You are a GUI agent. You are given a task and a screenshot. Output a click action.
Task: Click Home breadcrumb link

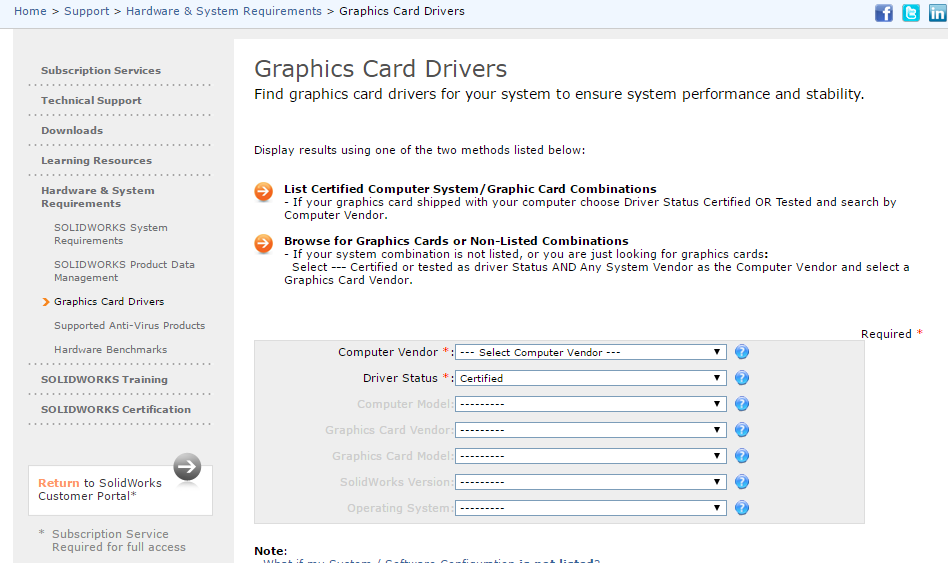pyautogui.click(x=30, y=11)
